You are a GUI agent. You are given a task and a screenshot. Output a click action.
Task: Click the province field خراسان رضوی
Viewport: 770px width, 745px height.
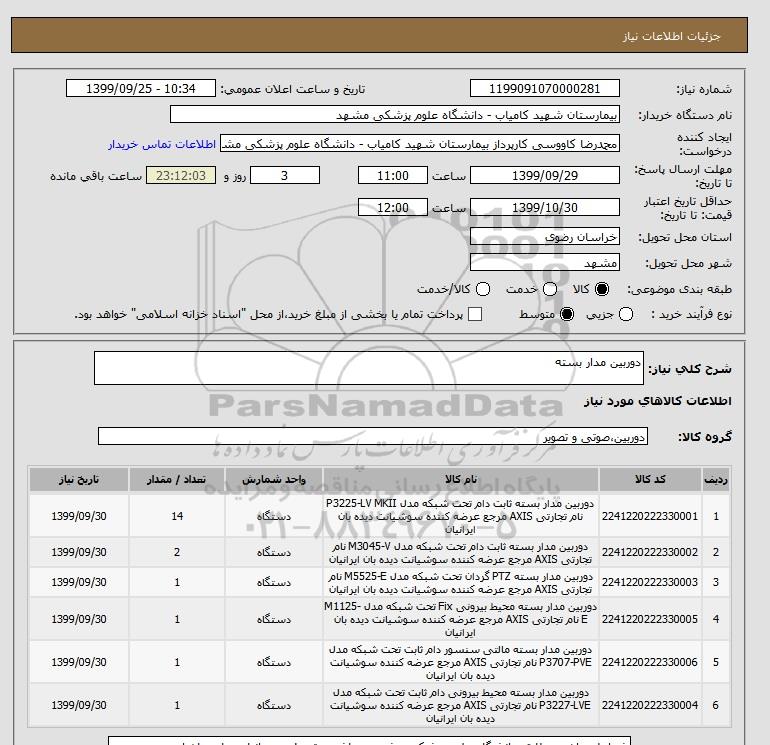point(545,237)
